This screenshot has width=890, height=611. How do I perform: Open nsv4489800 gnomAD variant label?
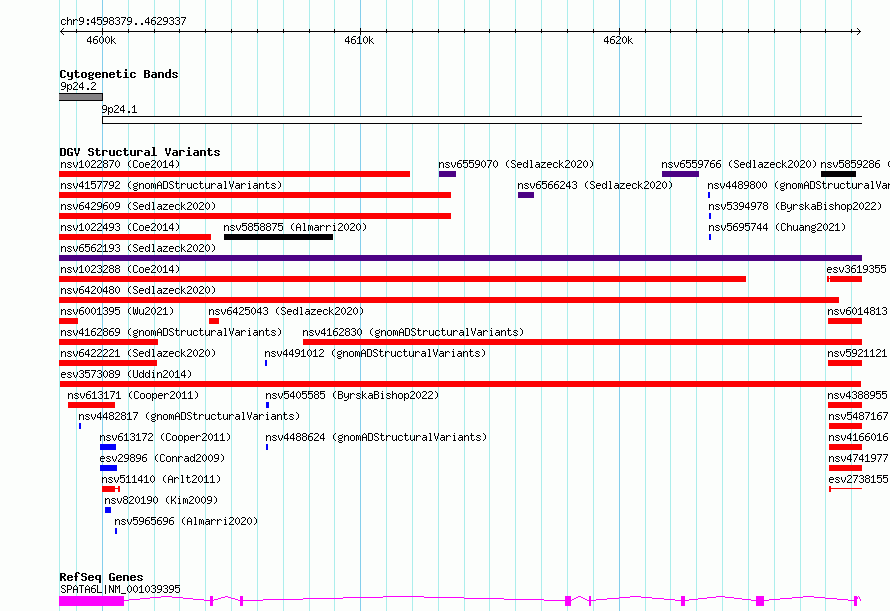[x=798, y=185]
